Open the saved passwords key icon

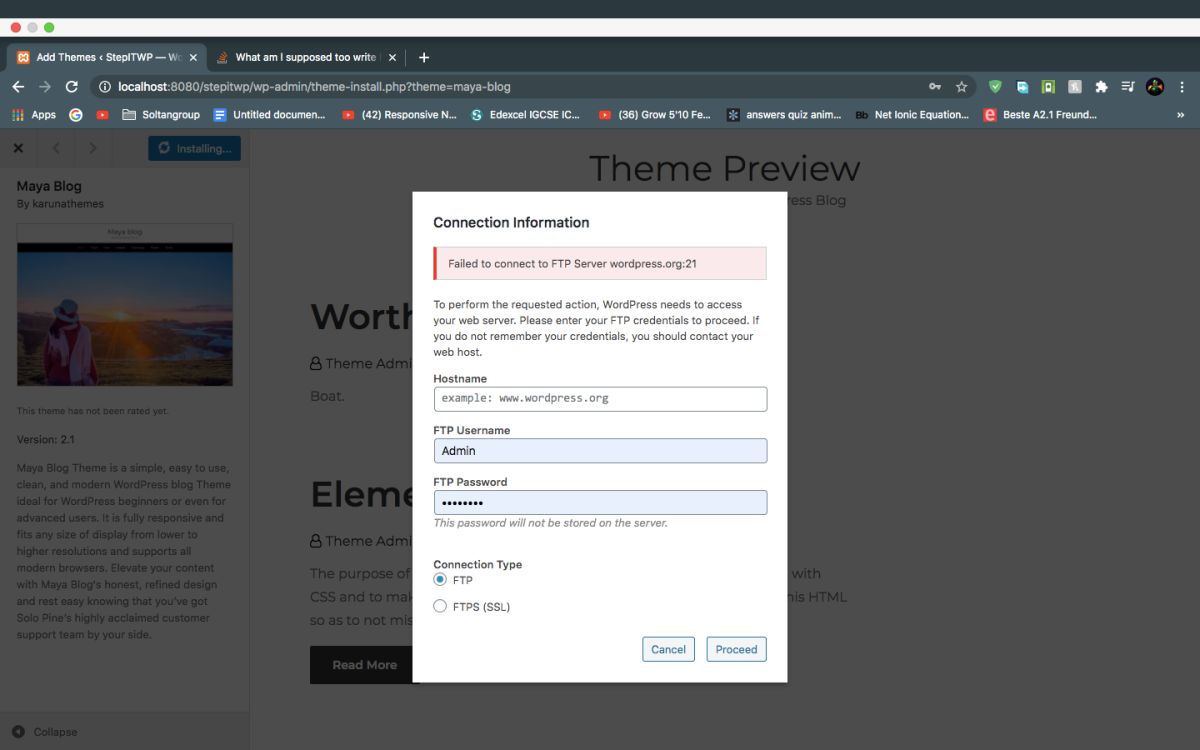point(935,87)
